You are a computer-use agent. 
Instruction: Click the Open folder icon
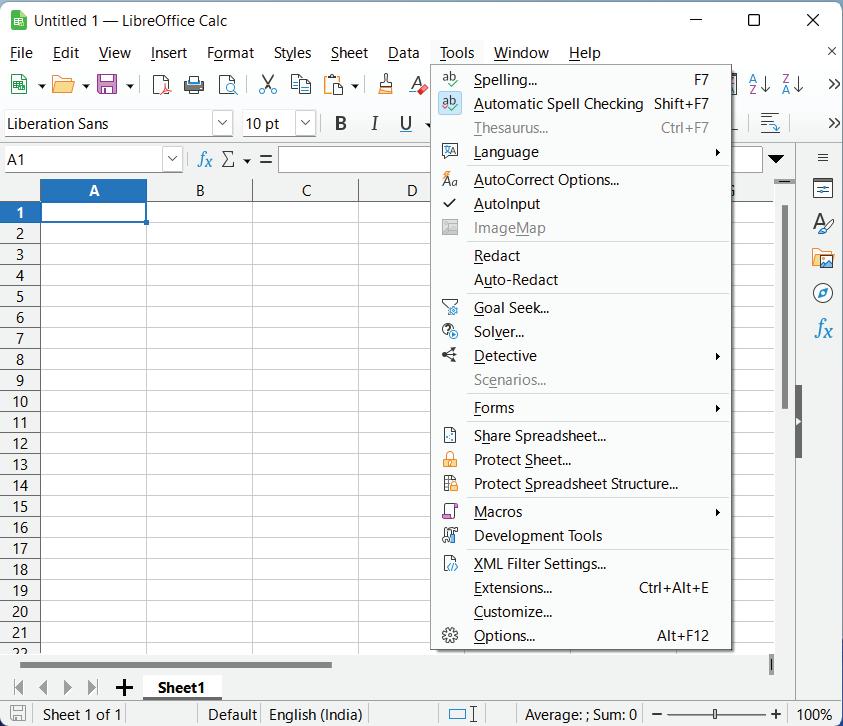[63, 84]
